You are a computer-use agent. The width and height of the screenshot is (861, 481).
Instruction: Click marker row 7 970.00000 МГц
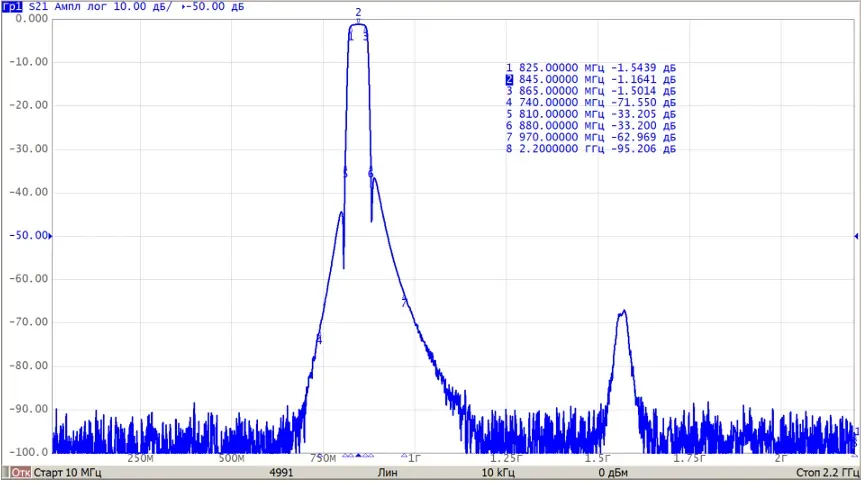591,137
